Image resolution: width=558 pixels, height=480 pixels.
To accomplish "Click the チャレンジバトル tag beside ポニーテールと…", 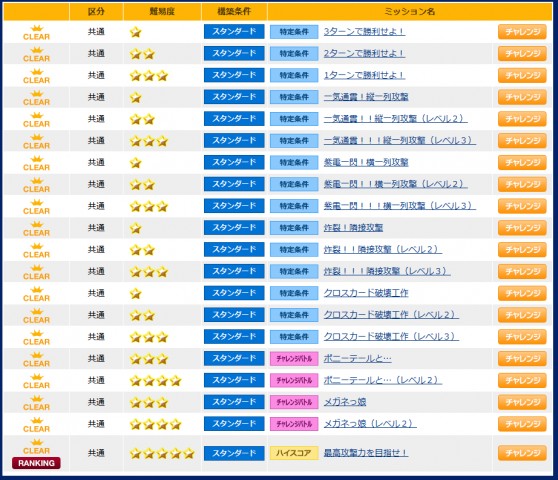I will (294, 359).
